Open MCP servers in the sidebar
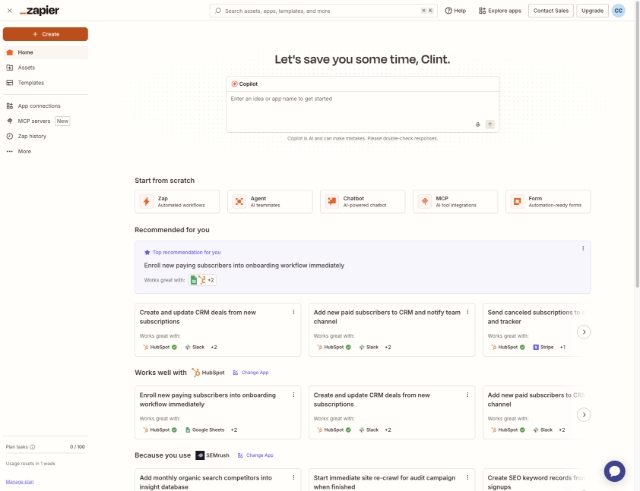This screenshot has height=491, width=640. [45, 121]
